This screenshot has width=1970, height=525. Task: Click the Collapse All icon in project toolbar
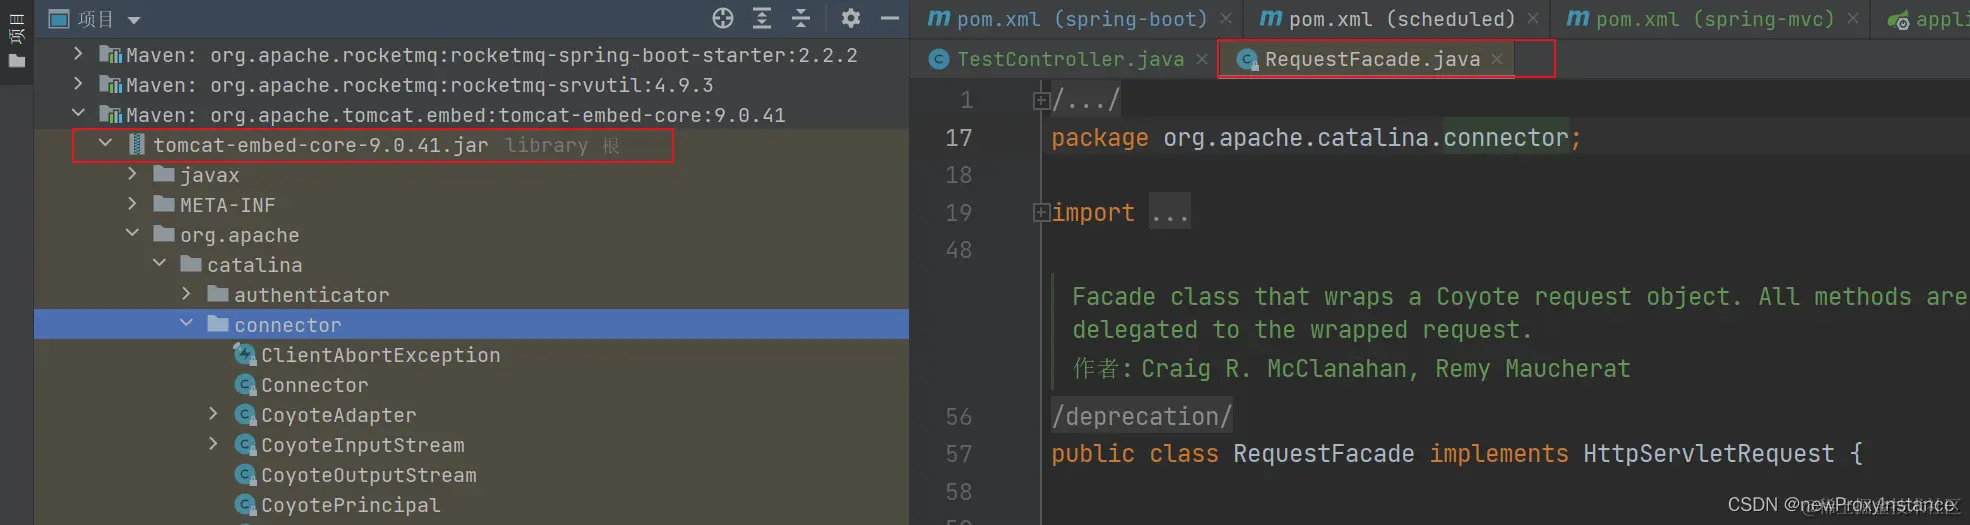point(801,18)
